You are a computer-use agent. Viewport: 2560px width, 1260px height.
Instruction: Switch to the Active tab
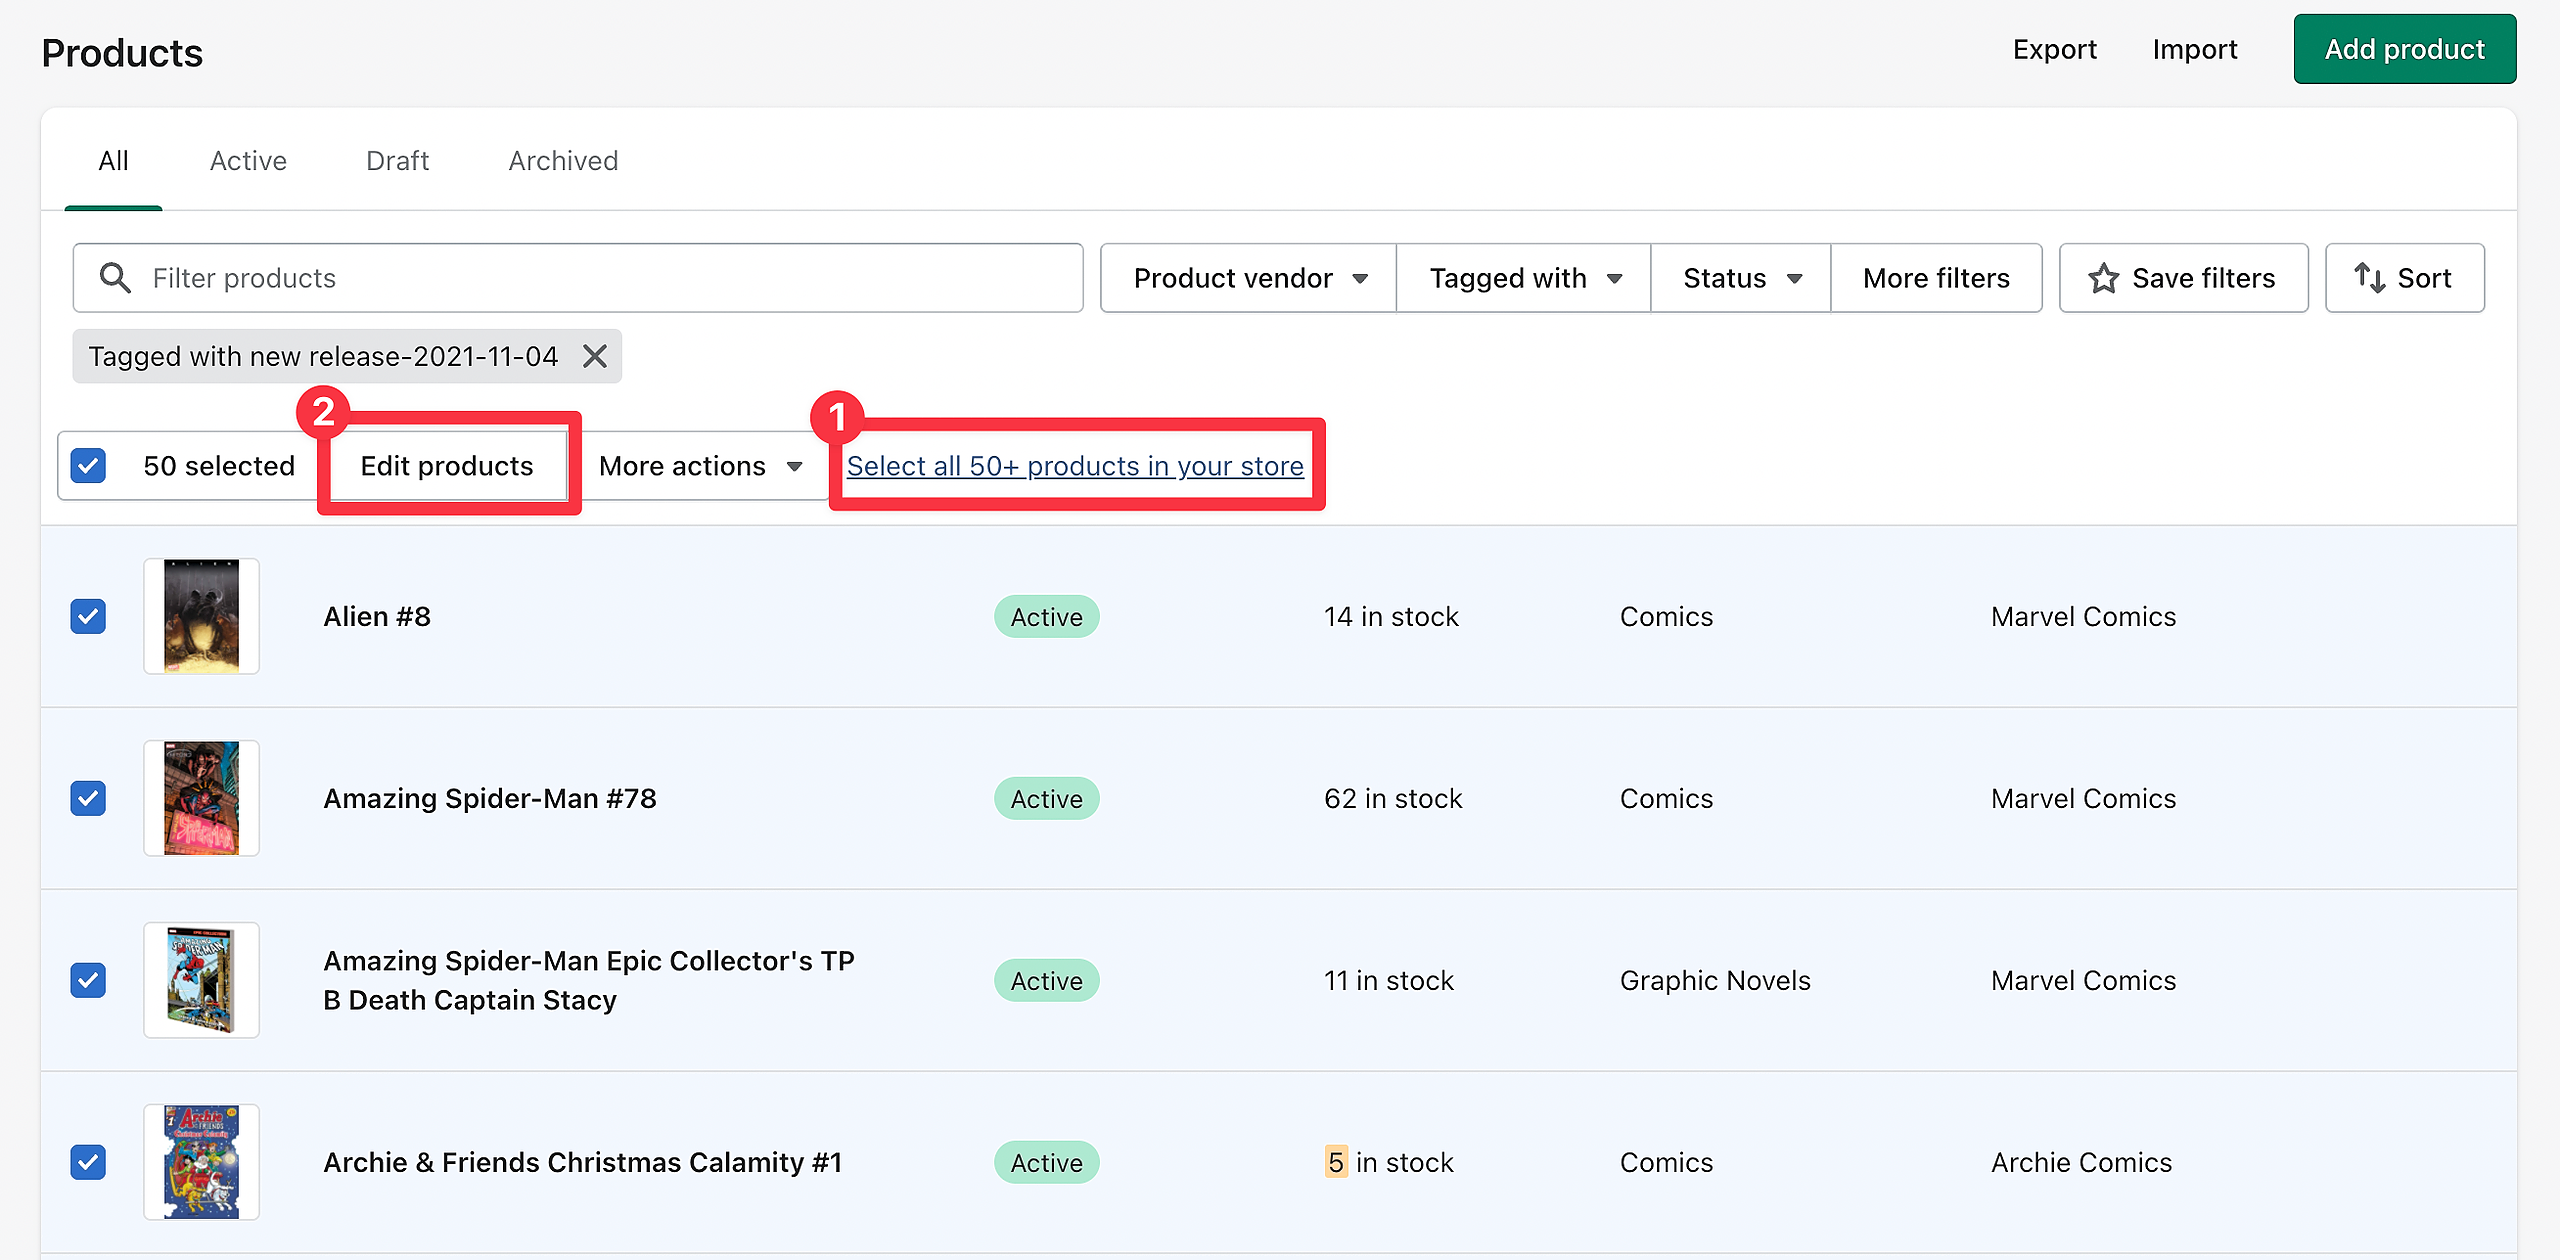[248, 161]
